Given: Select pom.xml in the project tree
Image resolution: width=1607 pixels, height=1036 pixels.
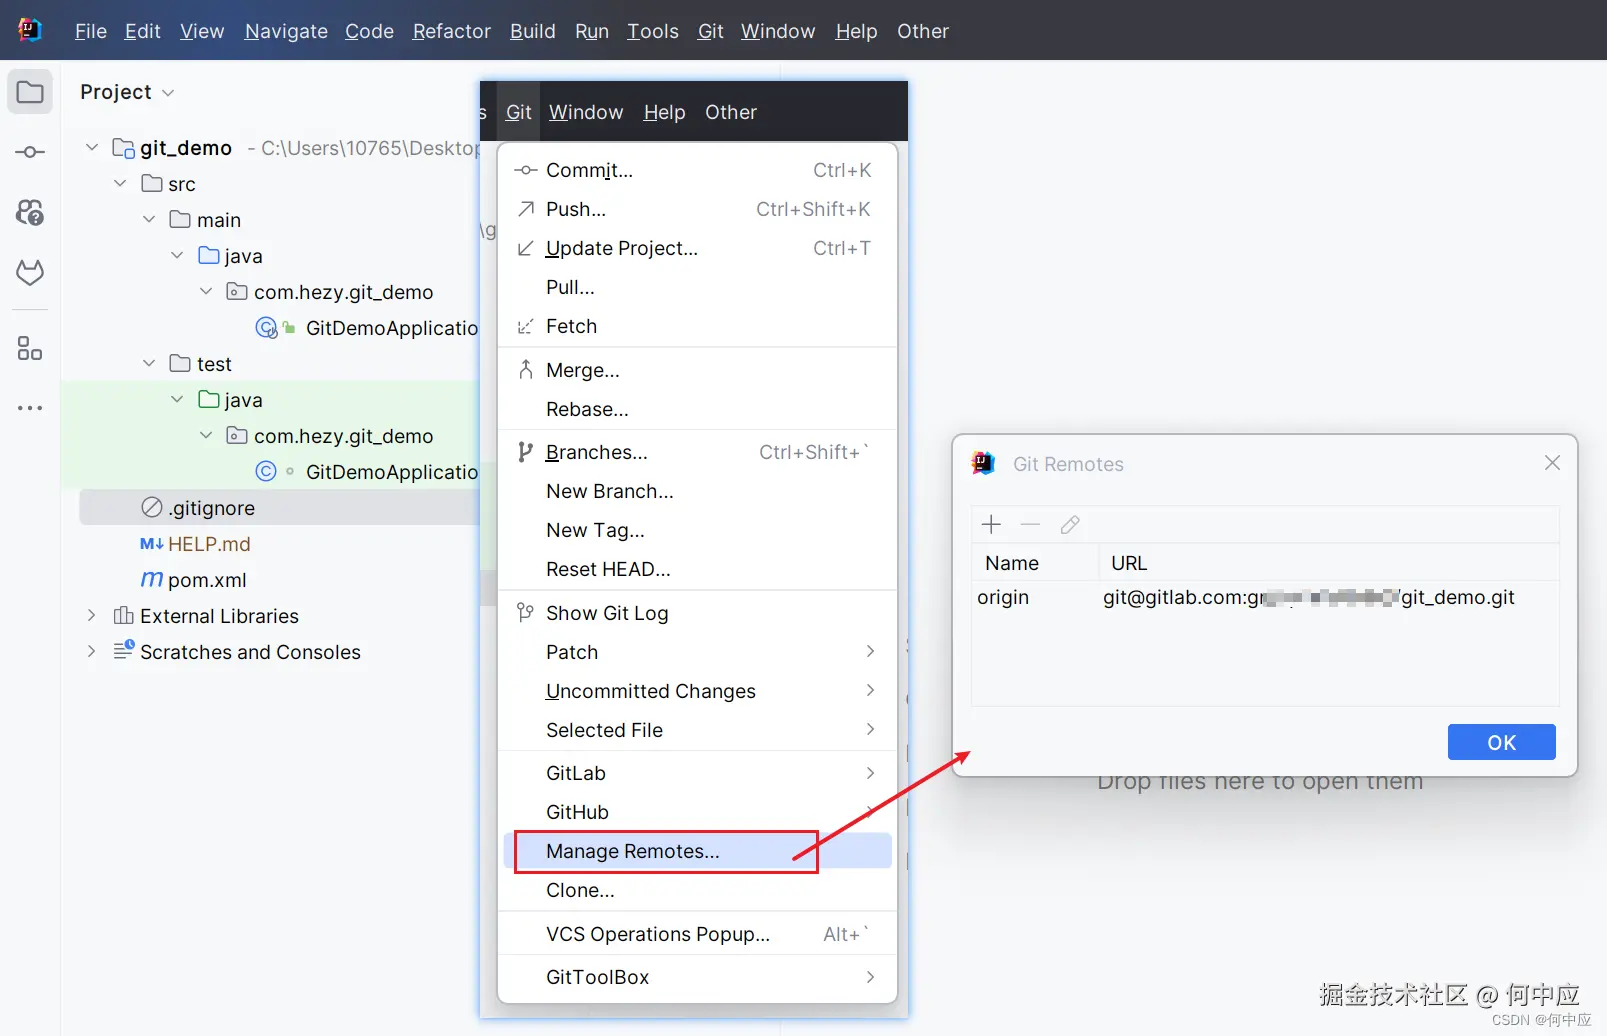Looking at the screenshot, I should coord(207,580).
